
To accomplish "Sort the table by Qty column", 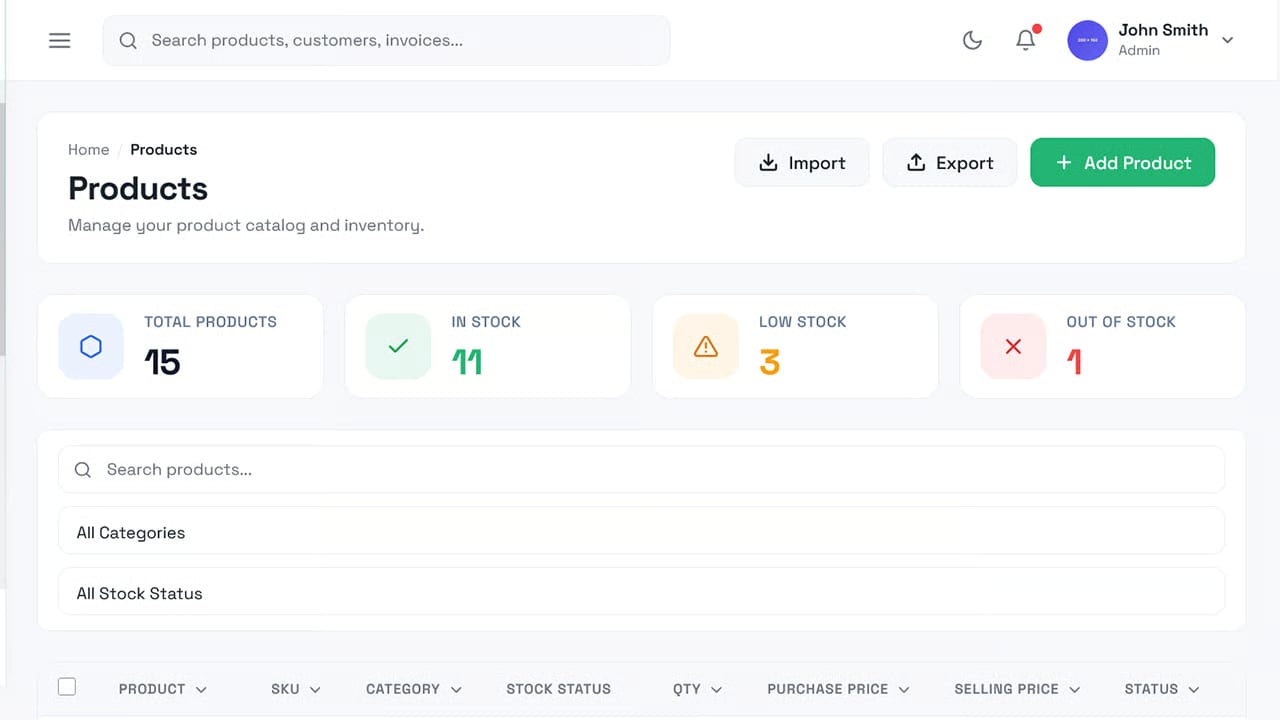I will [x=698, y=689].
